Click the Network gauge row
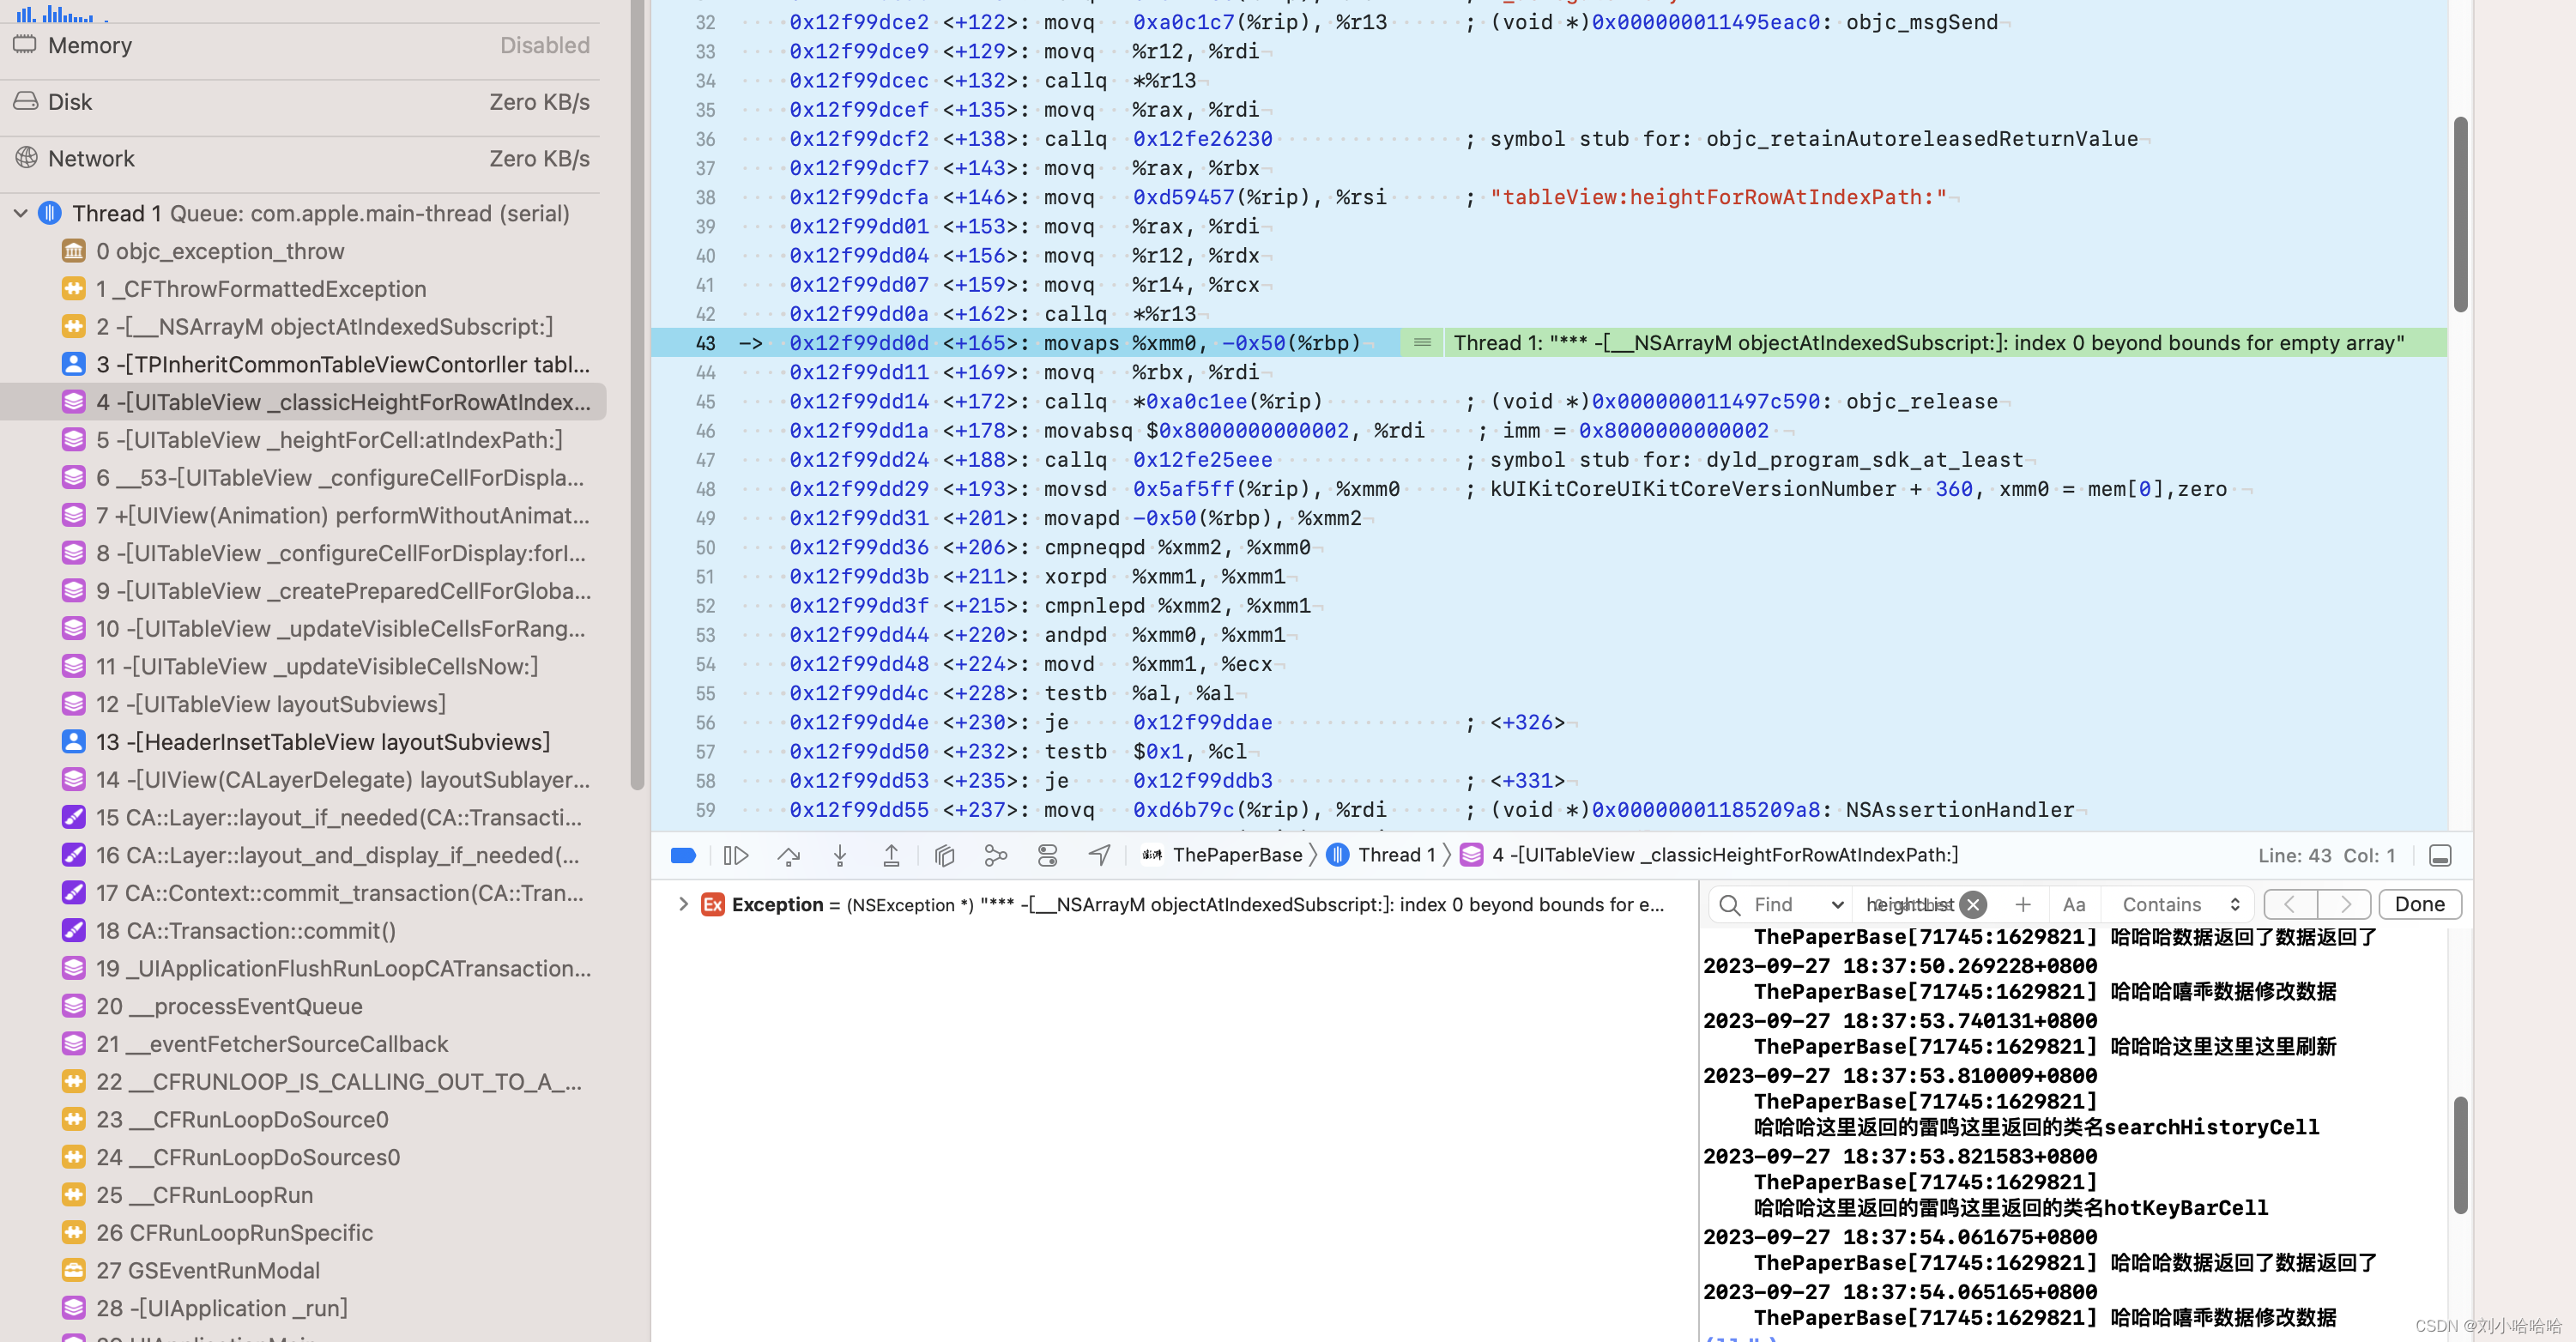2576x1342 pixels. [x=300, y=158]
